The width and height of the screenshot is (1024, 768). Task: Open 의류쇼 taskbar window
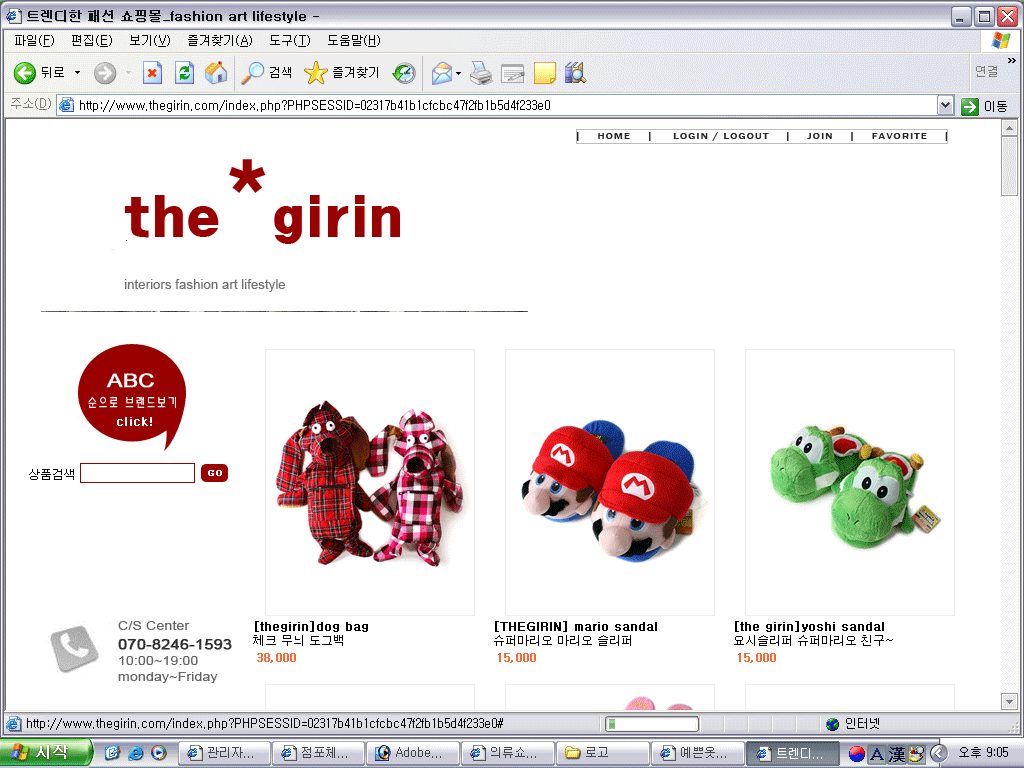click(506, 753)
